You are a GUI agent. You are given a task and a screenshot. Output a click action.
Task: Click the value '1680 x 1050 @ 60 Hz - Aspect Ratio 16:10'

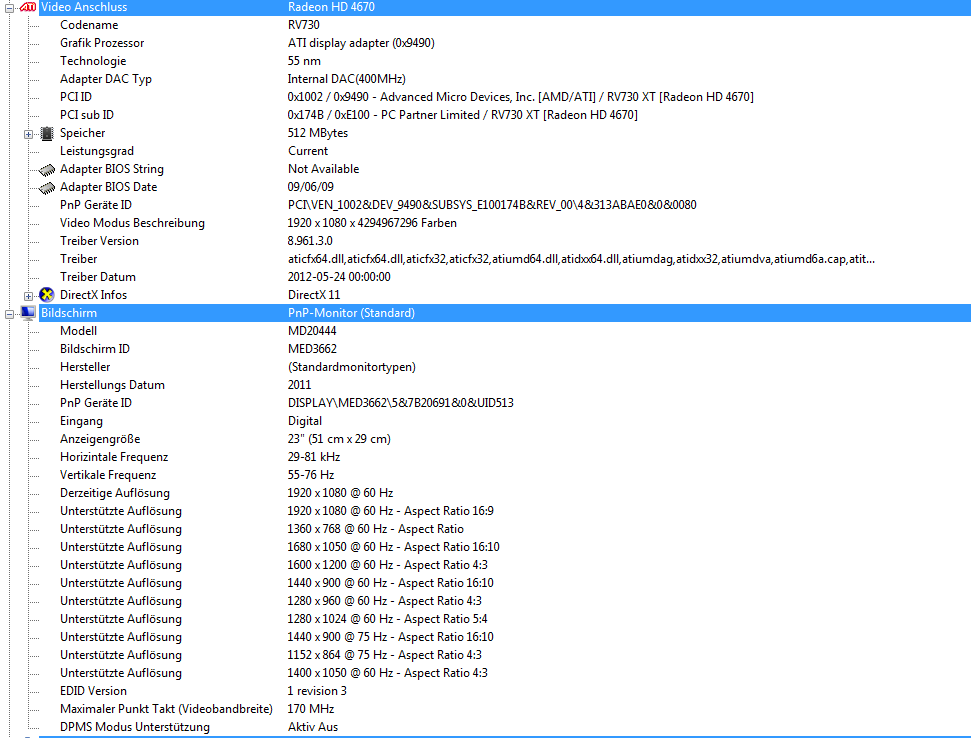click(x=394, y=547)
